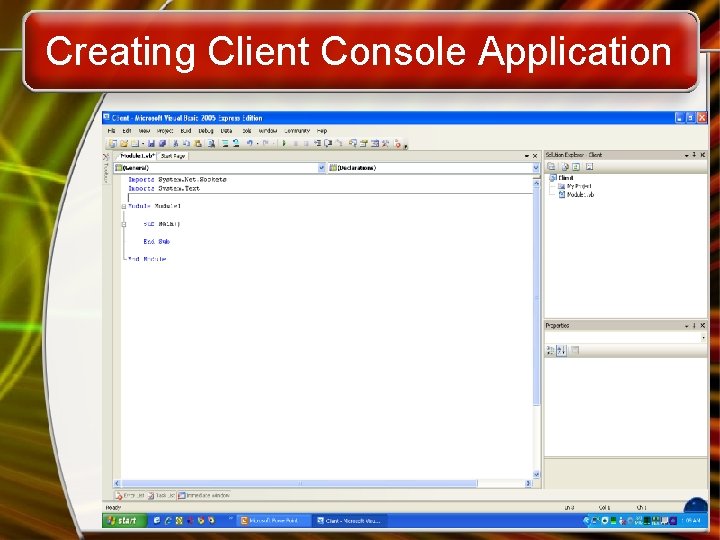Open the Undo history dropdown arrow

coord(258,144)
